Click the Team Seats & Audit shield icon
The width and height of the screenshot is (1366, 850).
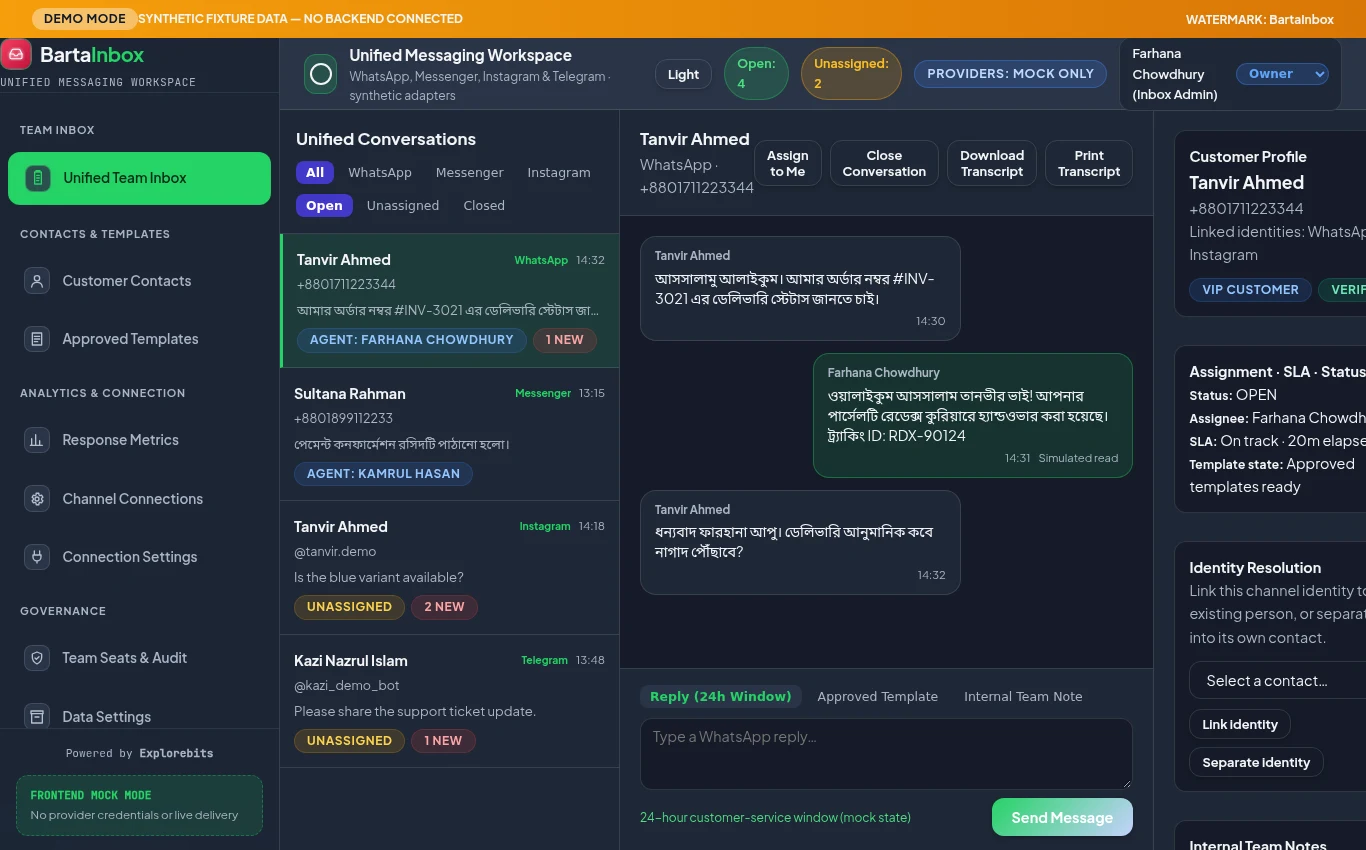[x=37, y=658]
